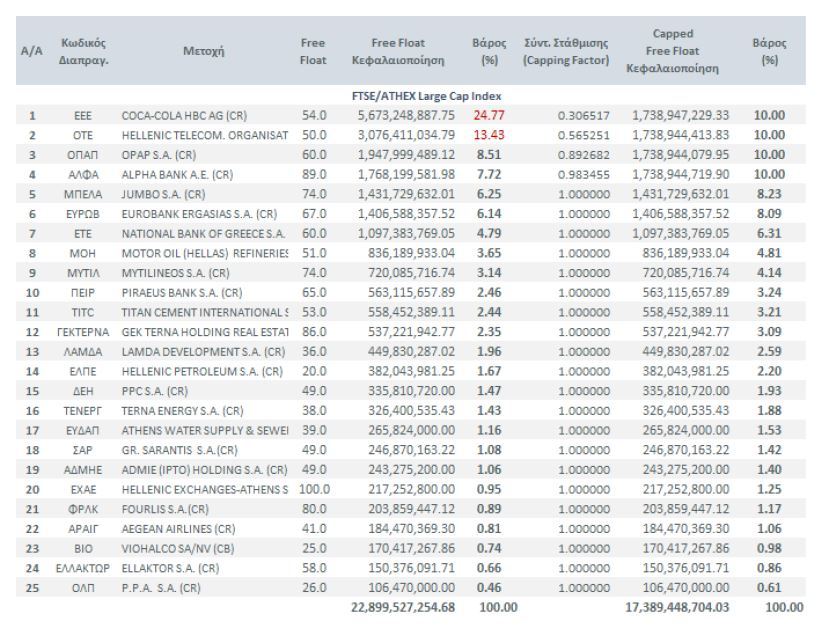Click the 'Σύντ. Στάθμισης (Capping Factor)' header

566,52
